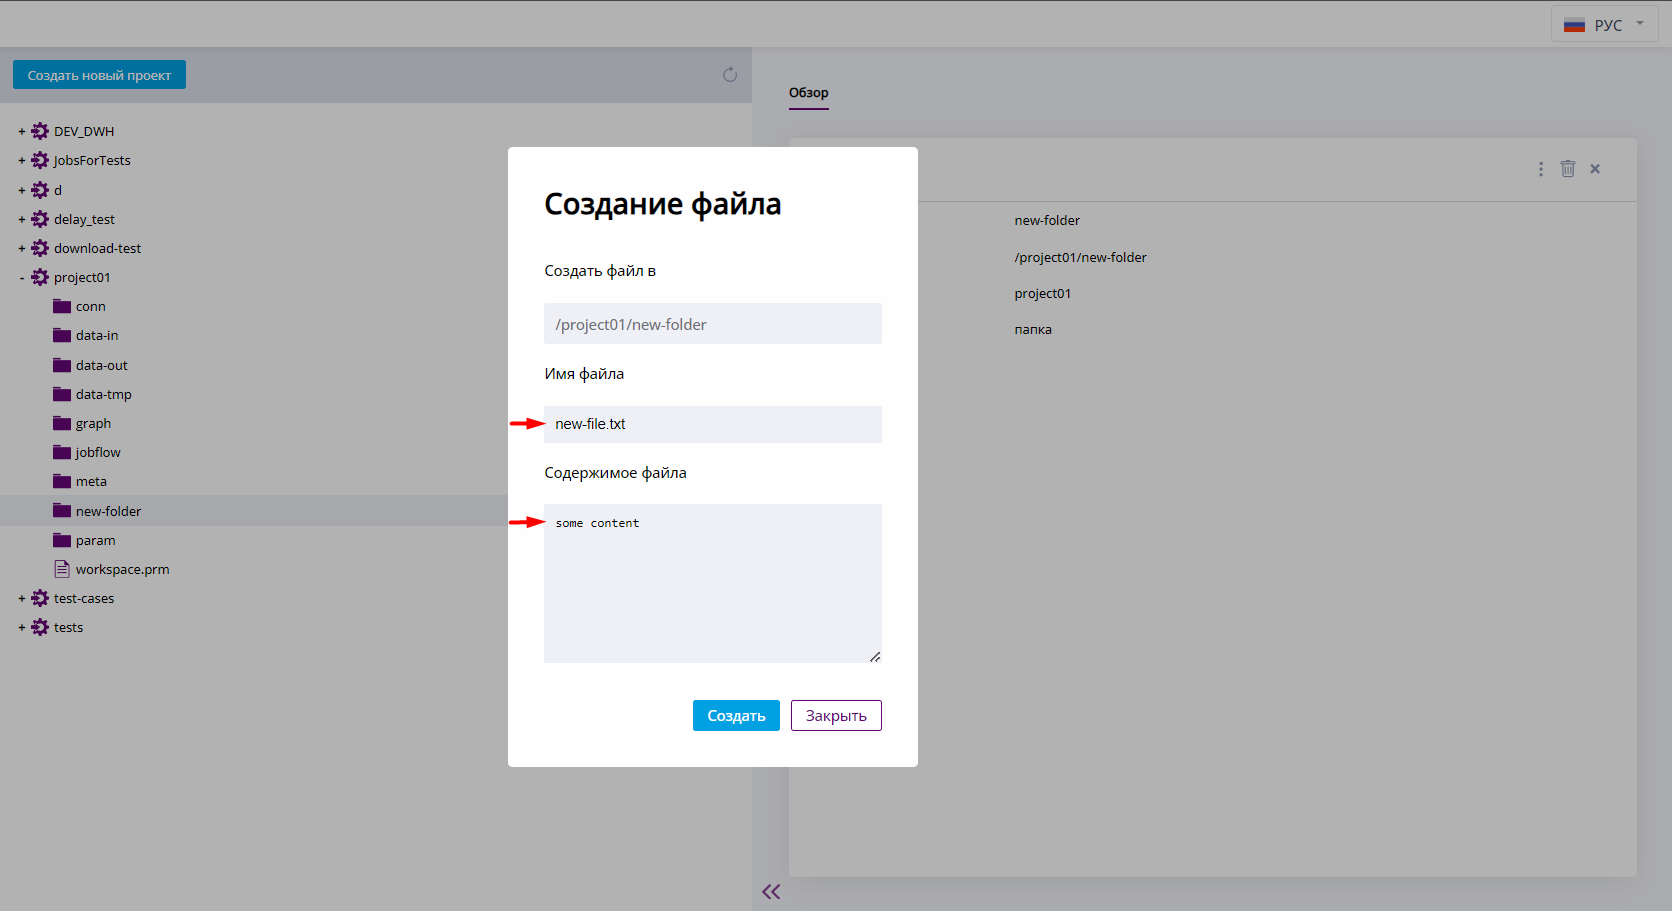Click the gear icon of project d

[x=40, y=190]
